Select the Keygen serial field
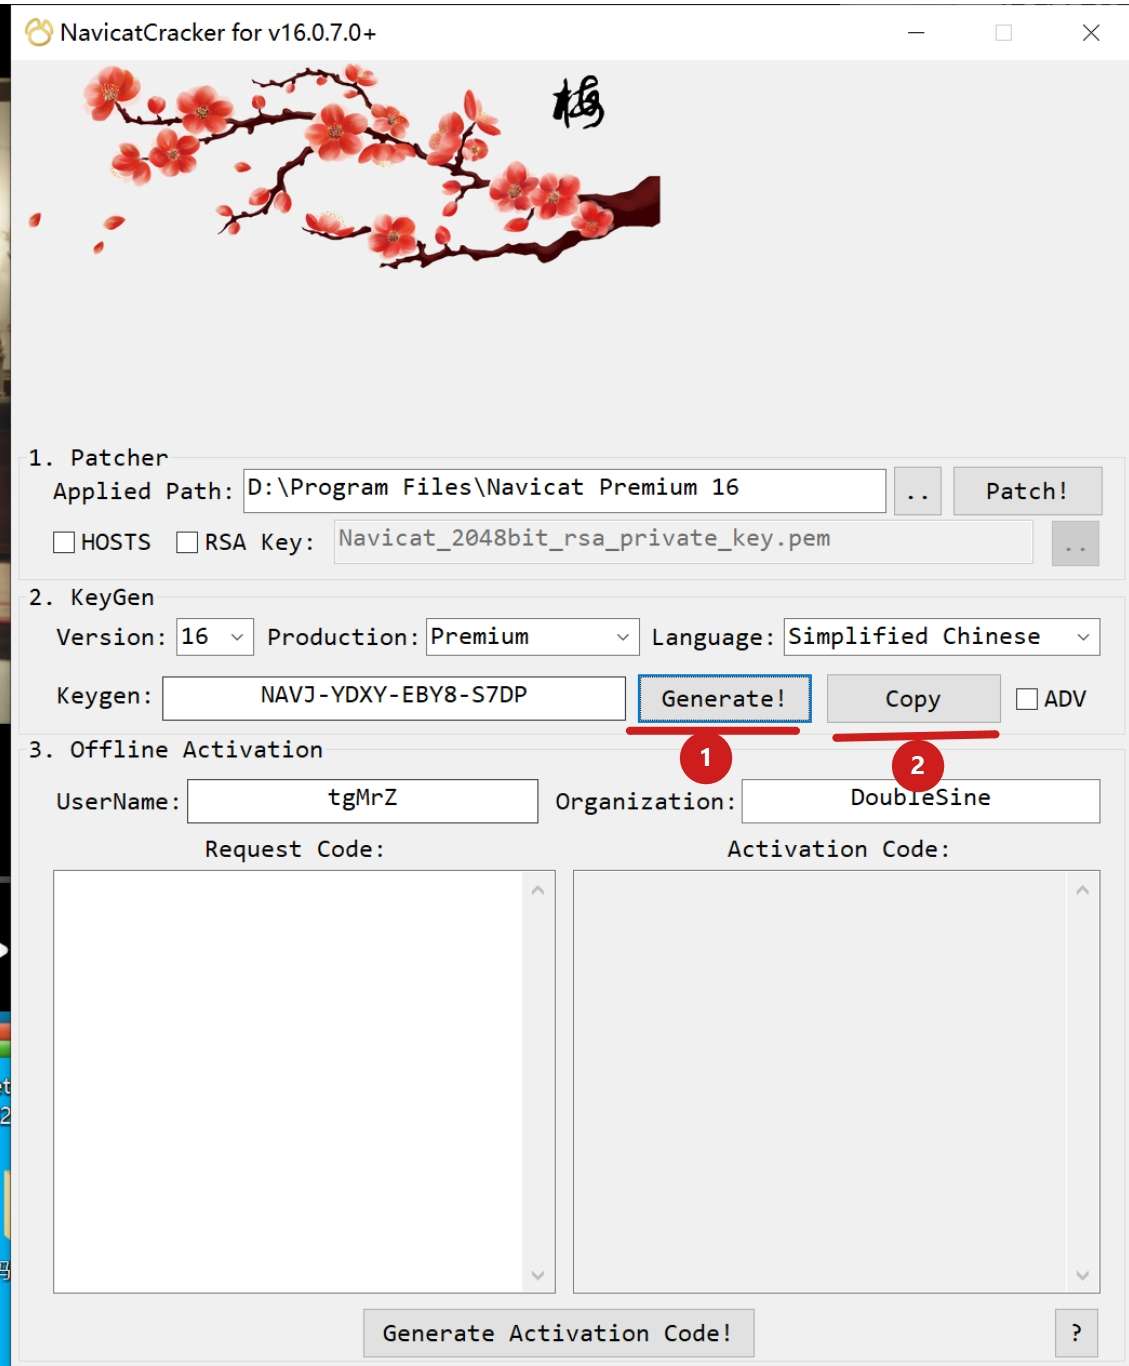 [394, 698]
